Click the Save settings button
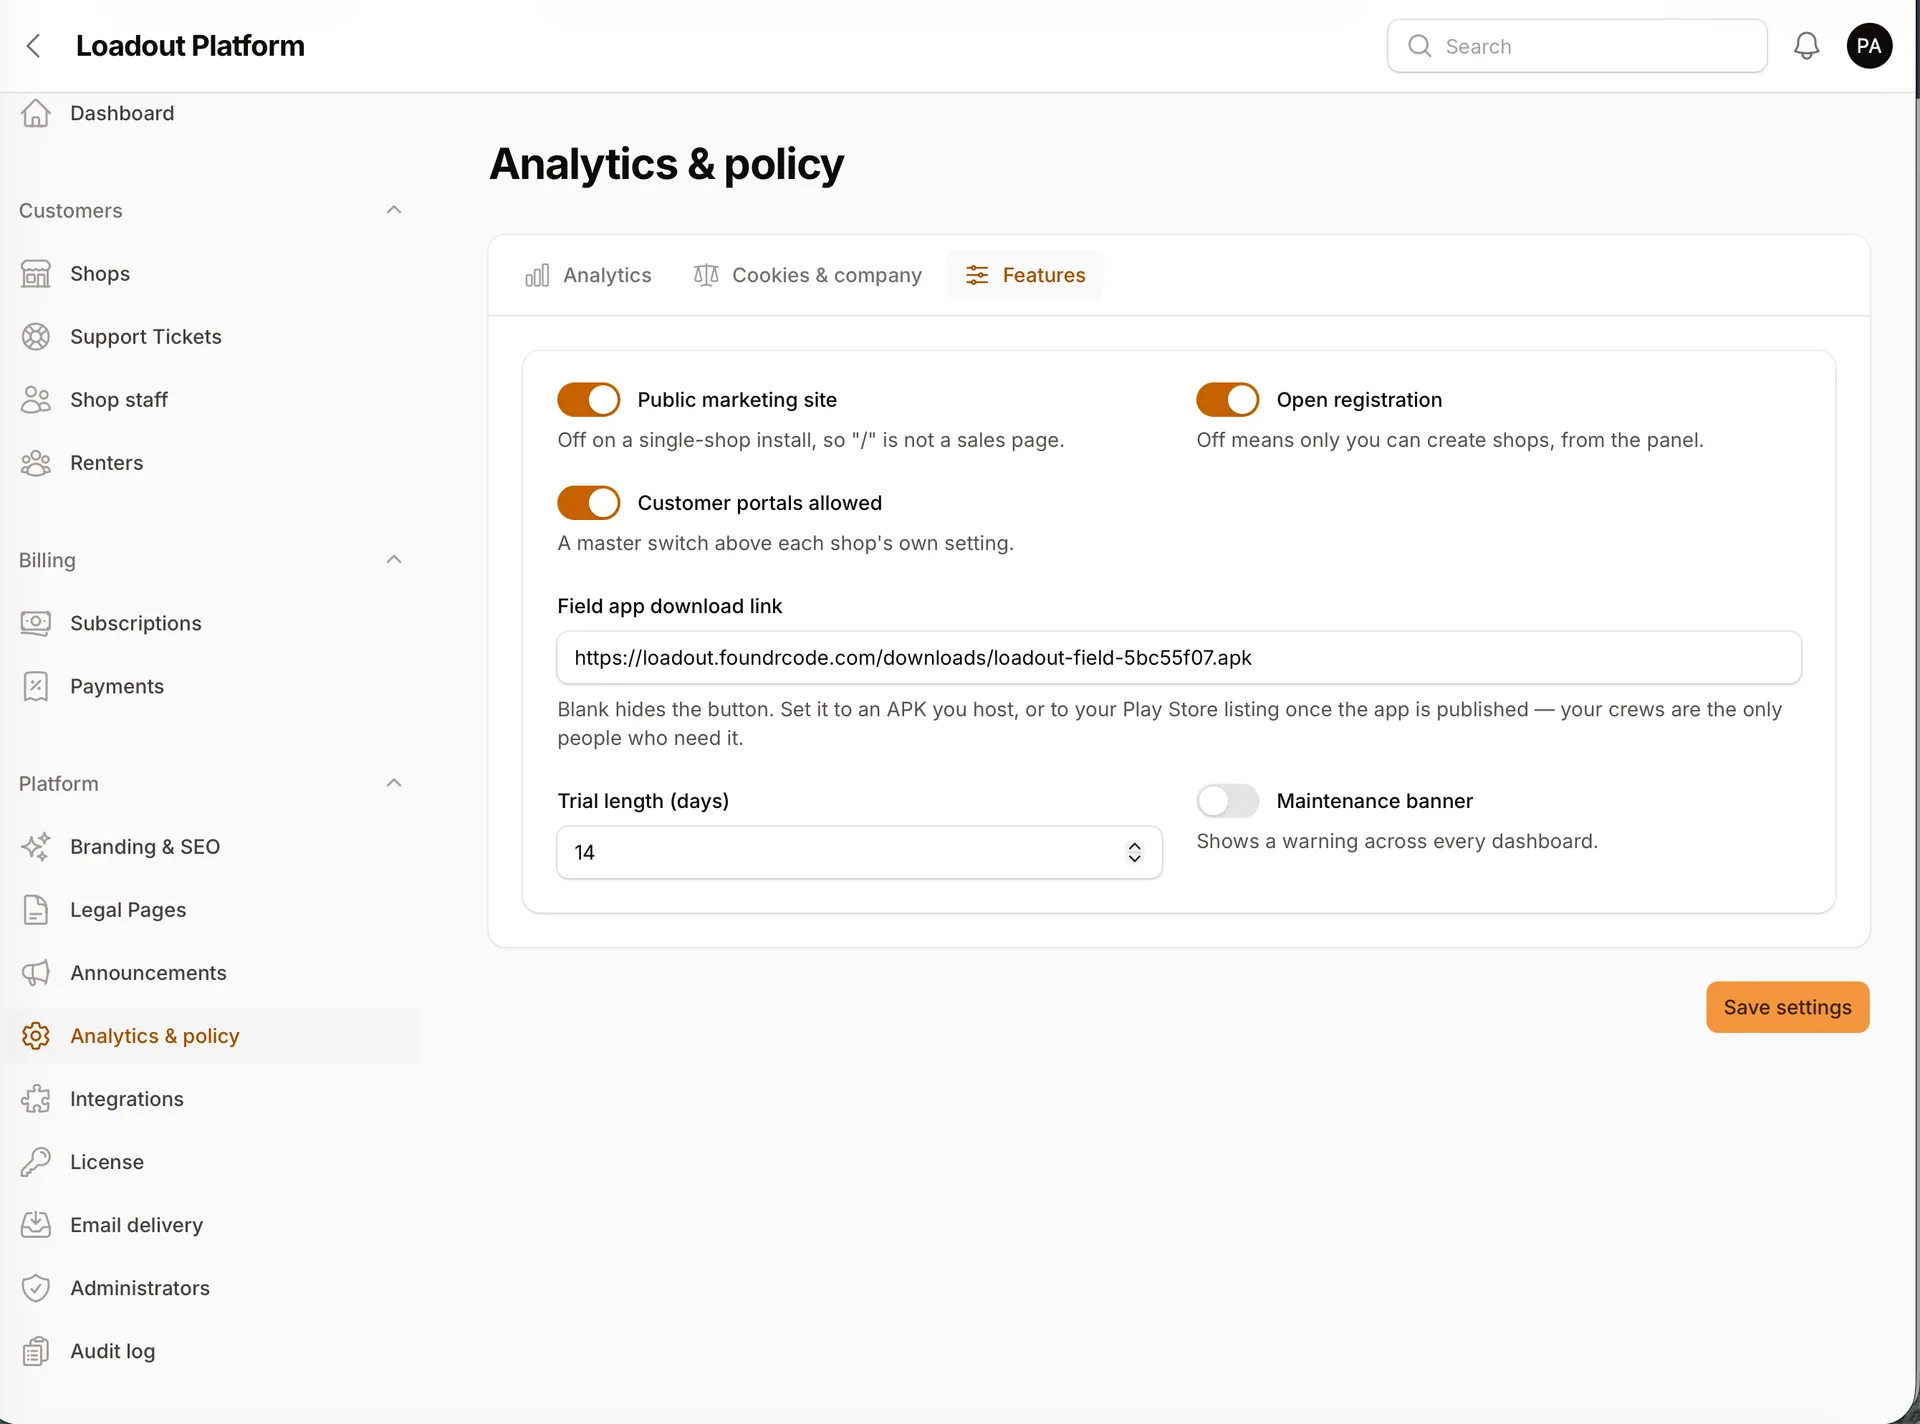The width and height of the screenshot is (1920, 1424). pos(1787,1007)
